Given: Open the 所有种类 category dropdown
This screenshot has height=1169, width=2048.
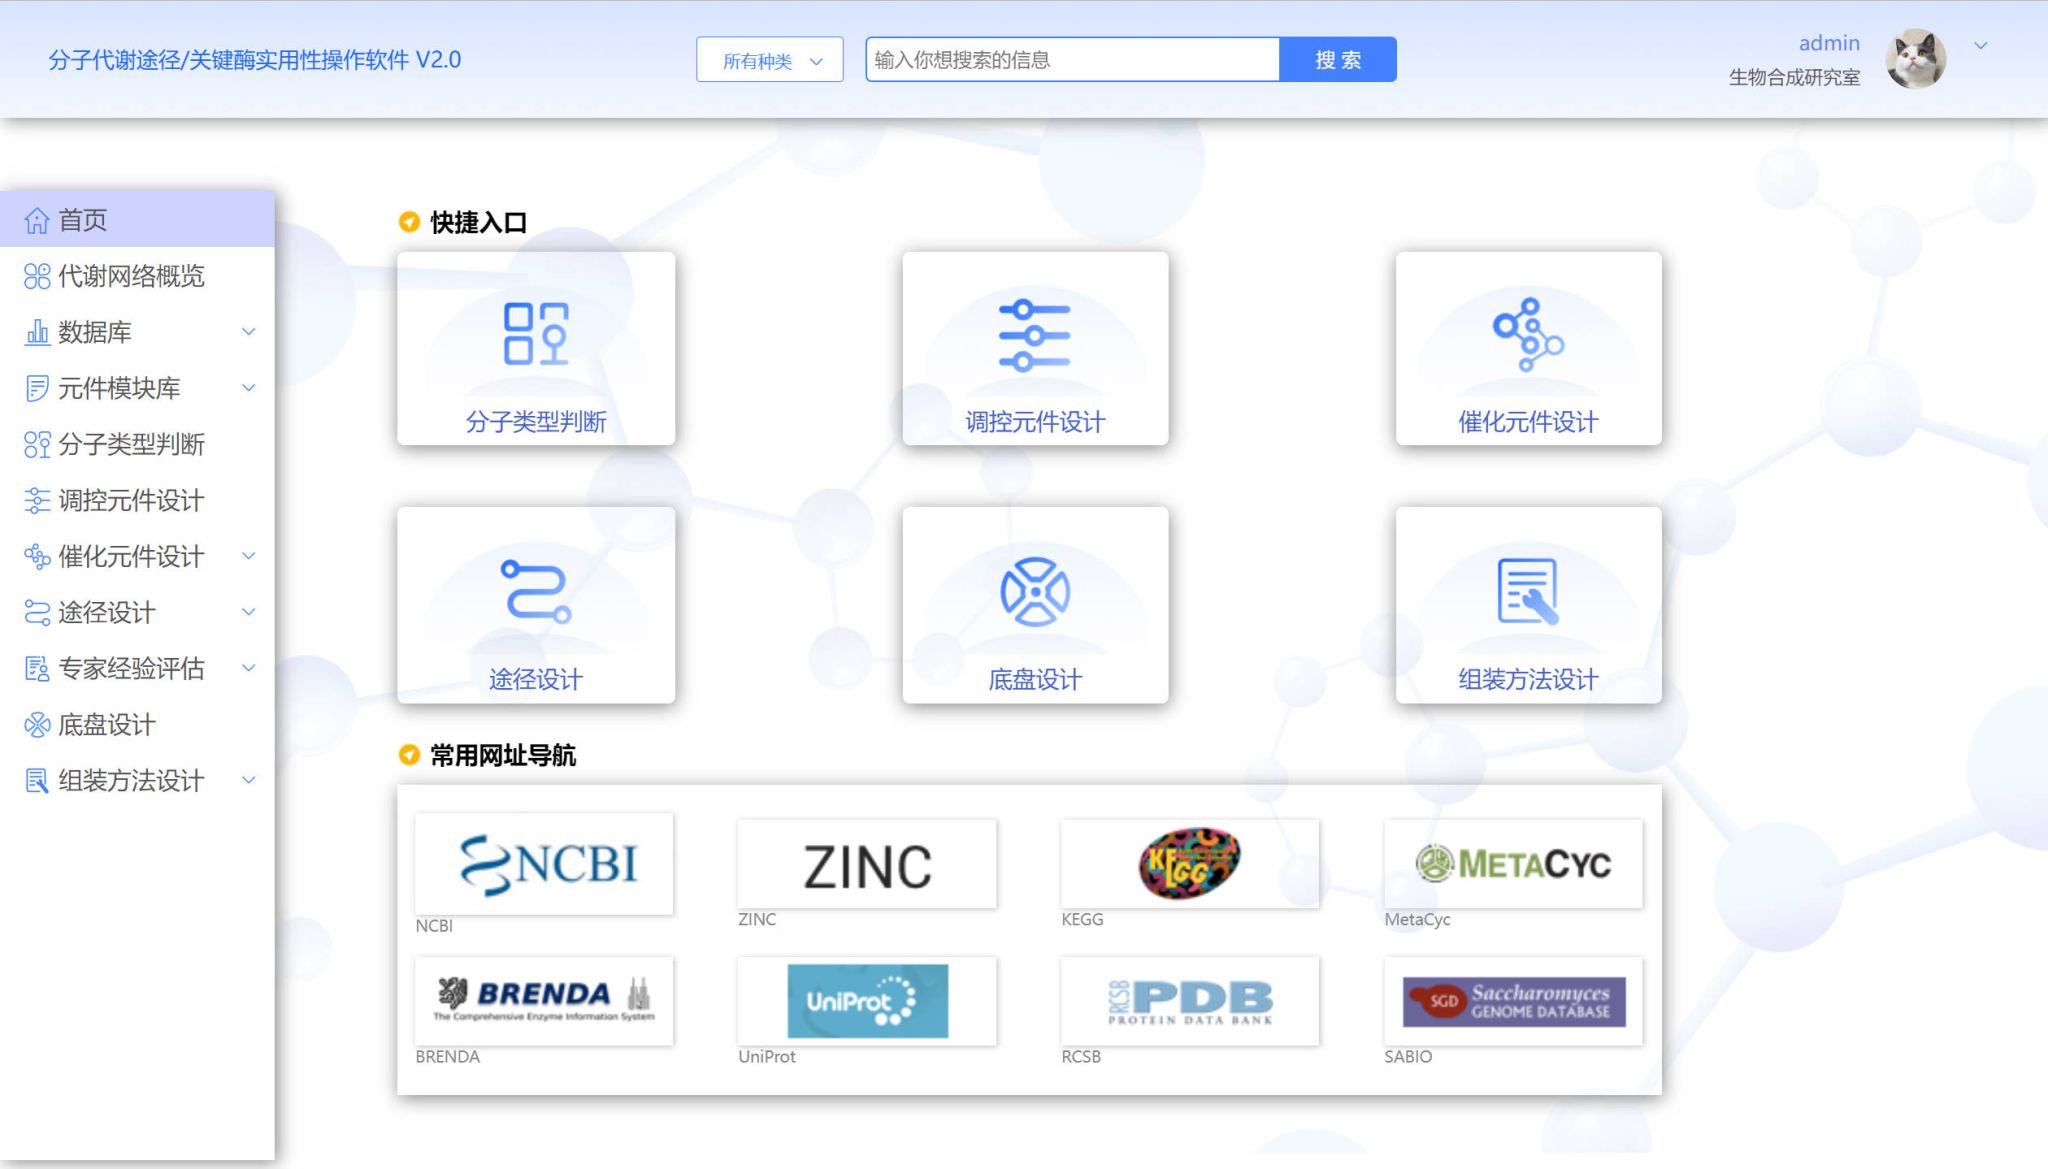Looking at the screenshot, I should coord(769,60).
